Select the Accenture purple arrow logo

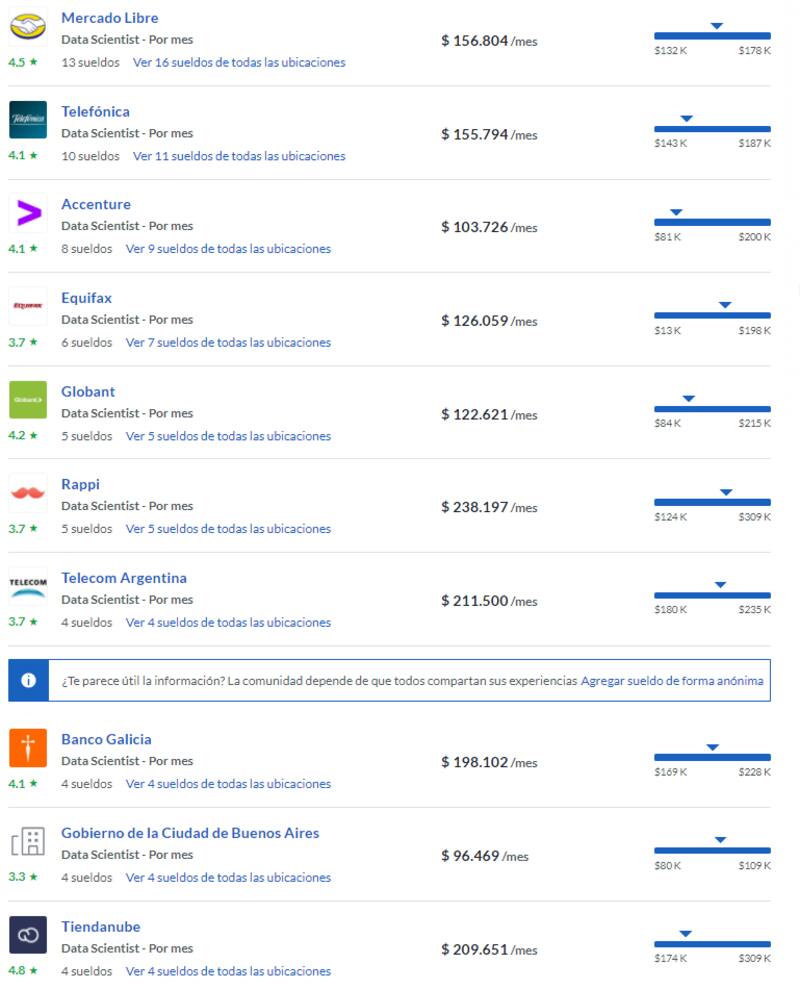click(x=27, y=213)
